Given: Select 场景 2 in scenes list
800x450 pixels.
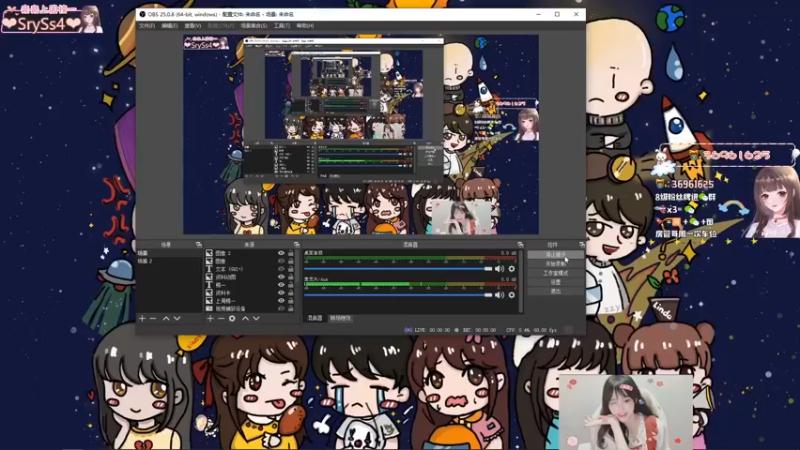Looking at the screenshot, I should 169,261.
